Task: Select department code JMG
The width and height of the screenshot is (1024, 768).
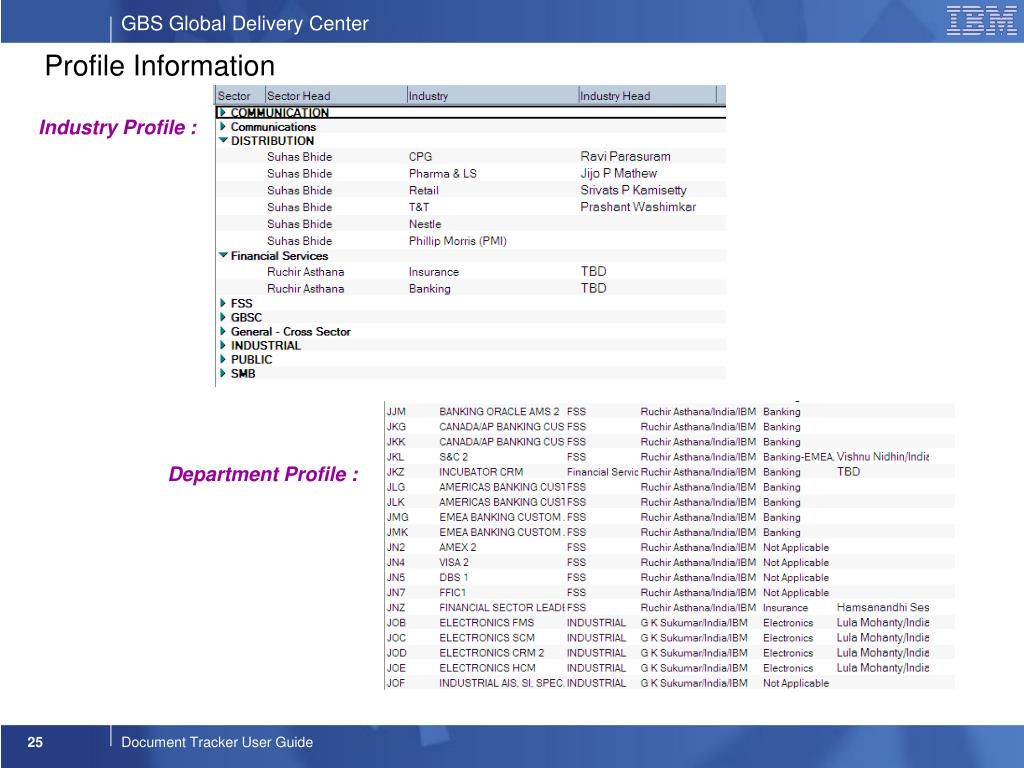Action: (397, 517)
